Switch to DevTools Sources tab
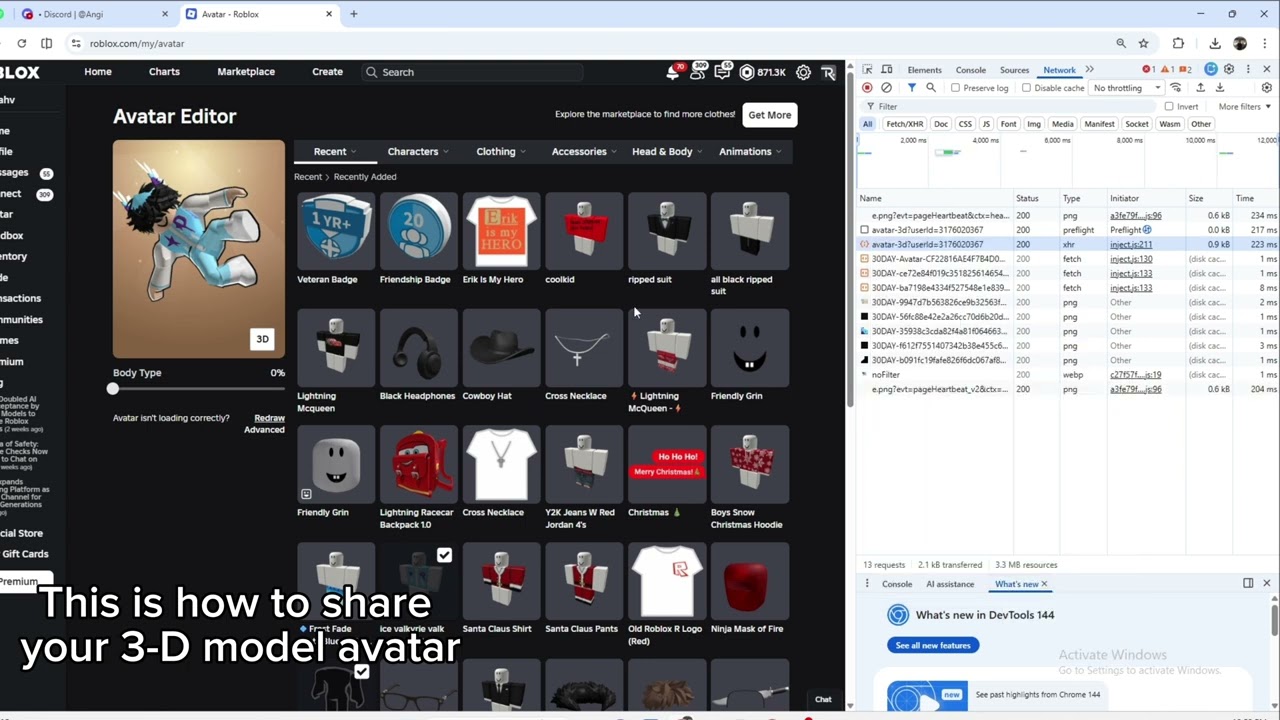Screen dimensions: 1280x720 pyautogui.click(x=1014, y=70)
